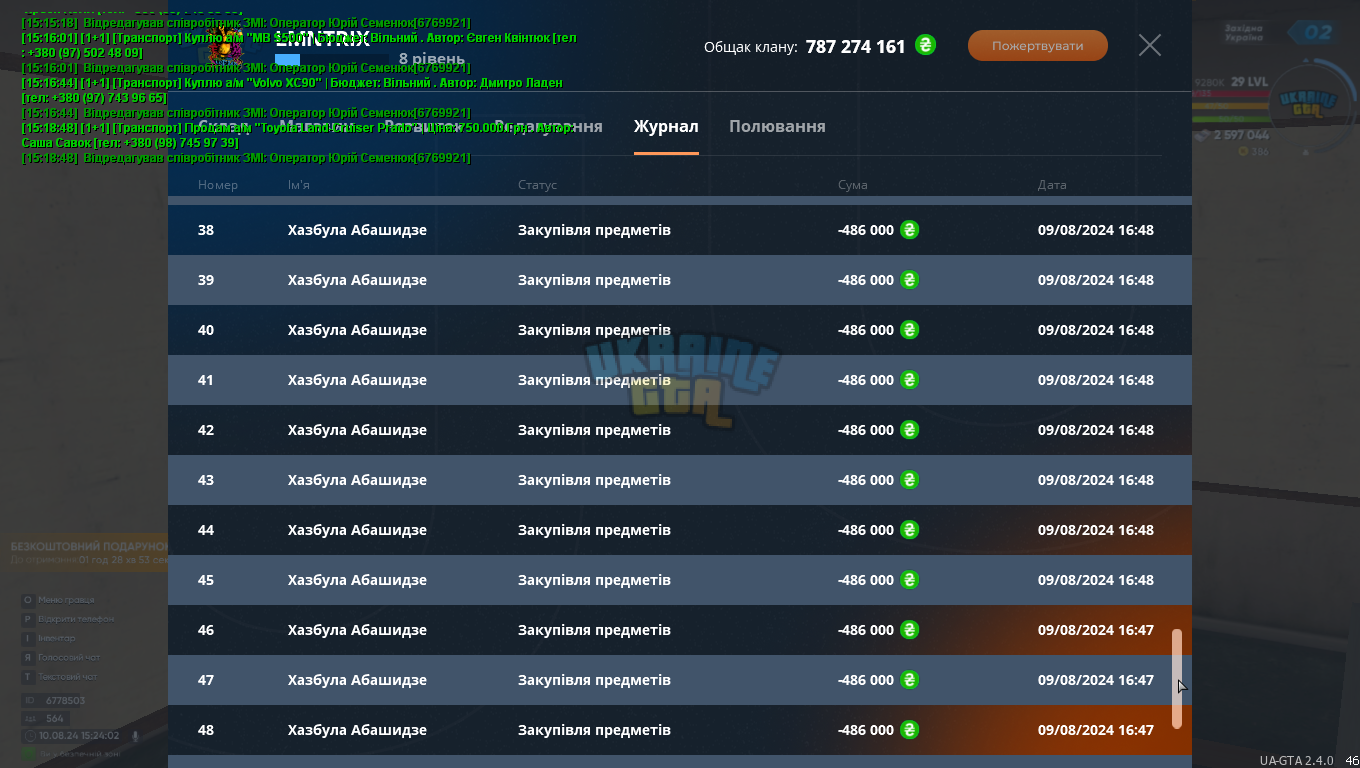The width and height of the screenshot is (1360, 768).
Task: Click the O key hint for Меню гравця
Action: click(x=28, y=600)
